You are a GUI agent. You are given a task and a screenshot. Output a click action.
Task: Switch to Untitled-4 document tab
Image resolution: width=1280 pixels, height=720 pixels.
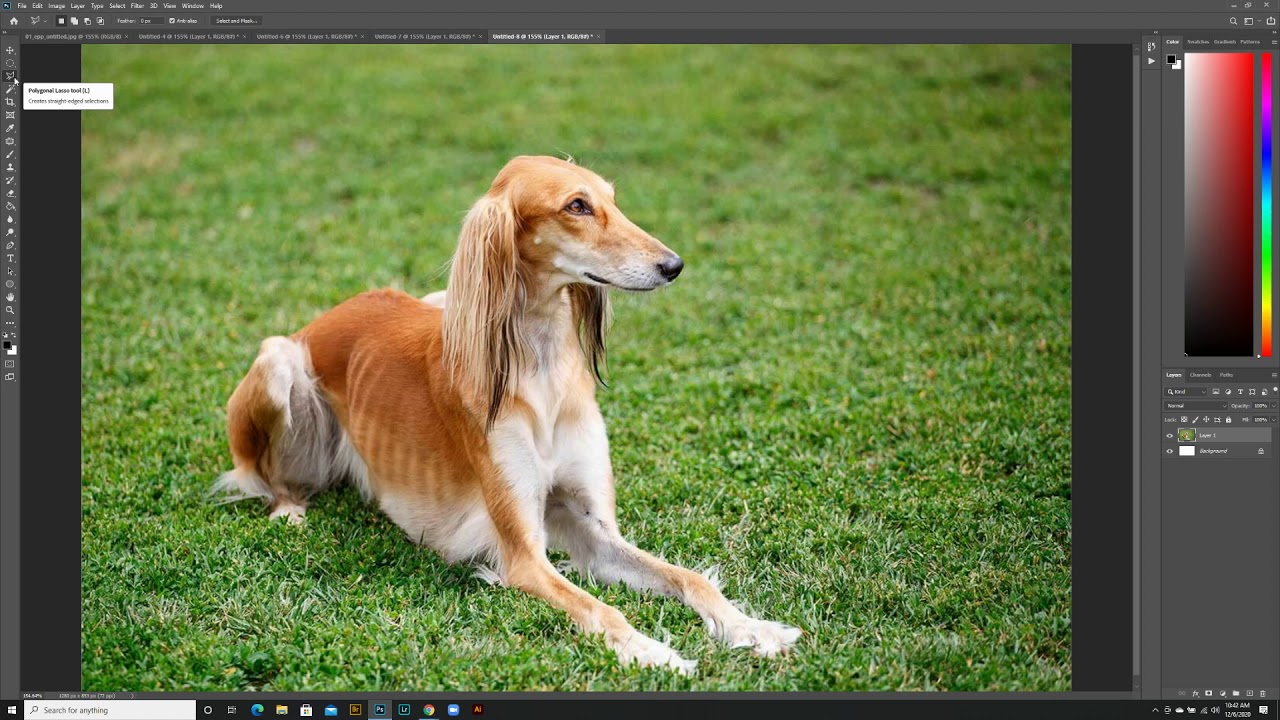point(189,36)
